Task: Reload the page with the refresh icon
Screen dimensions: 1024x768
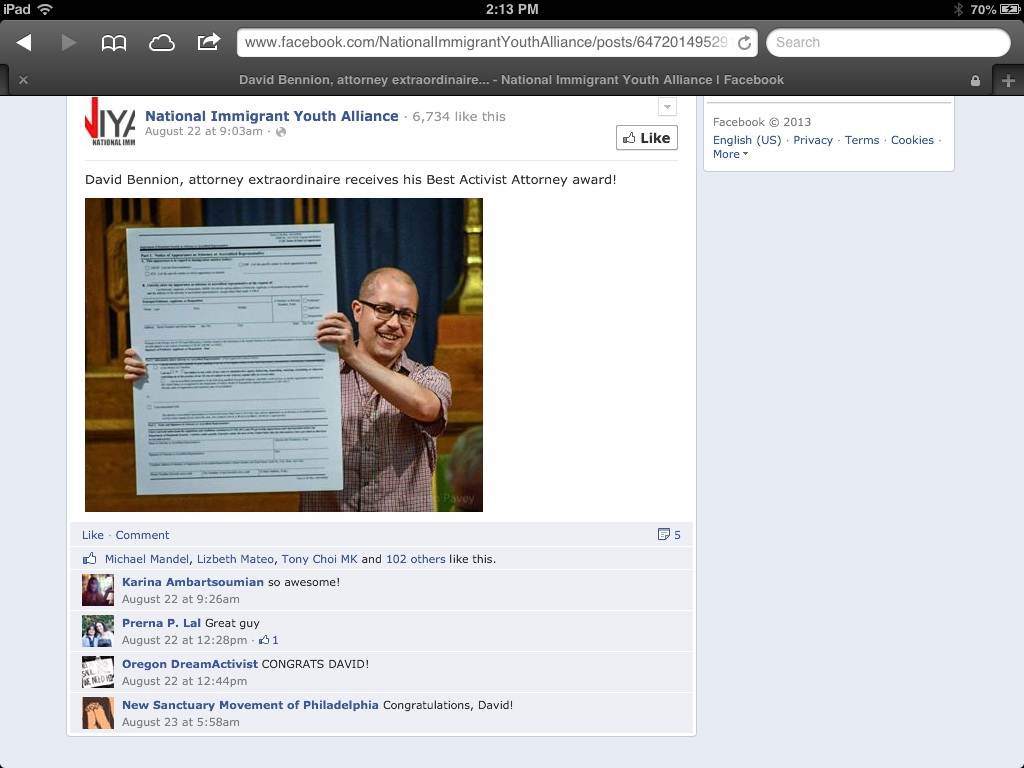Action: (744, 43)
